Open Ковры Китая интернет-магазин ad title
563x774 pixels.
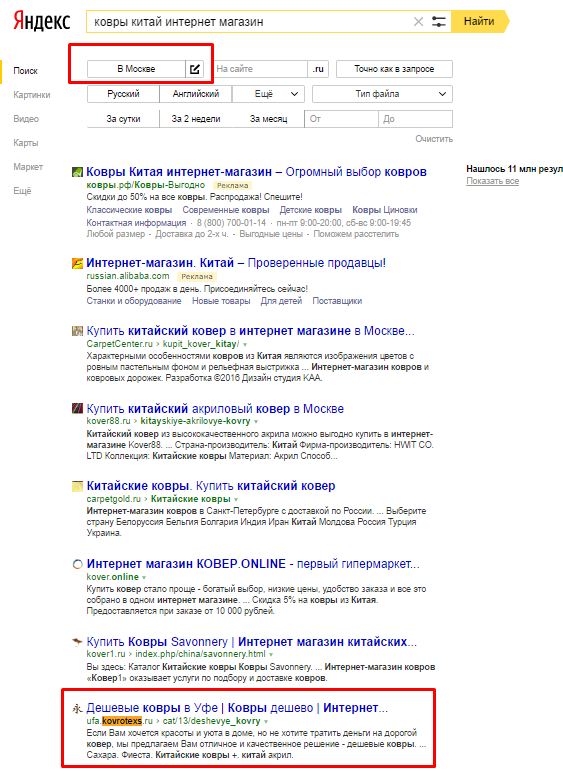256,172
